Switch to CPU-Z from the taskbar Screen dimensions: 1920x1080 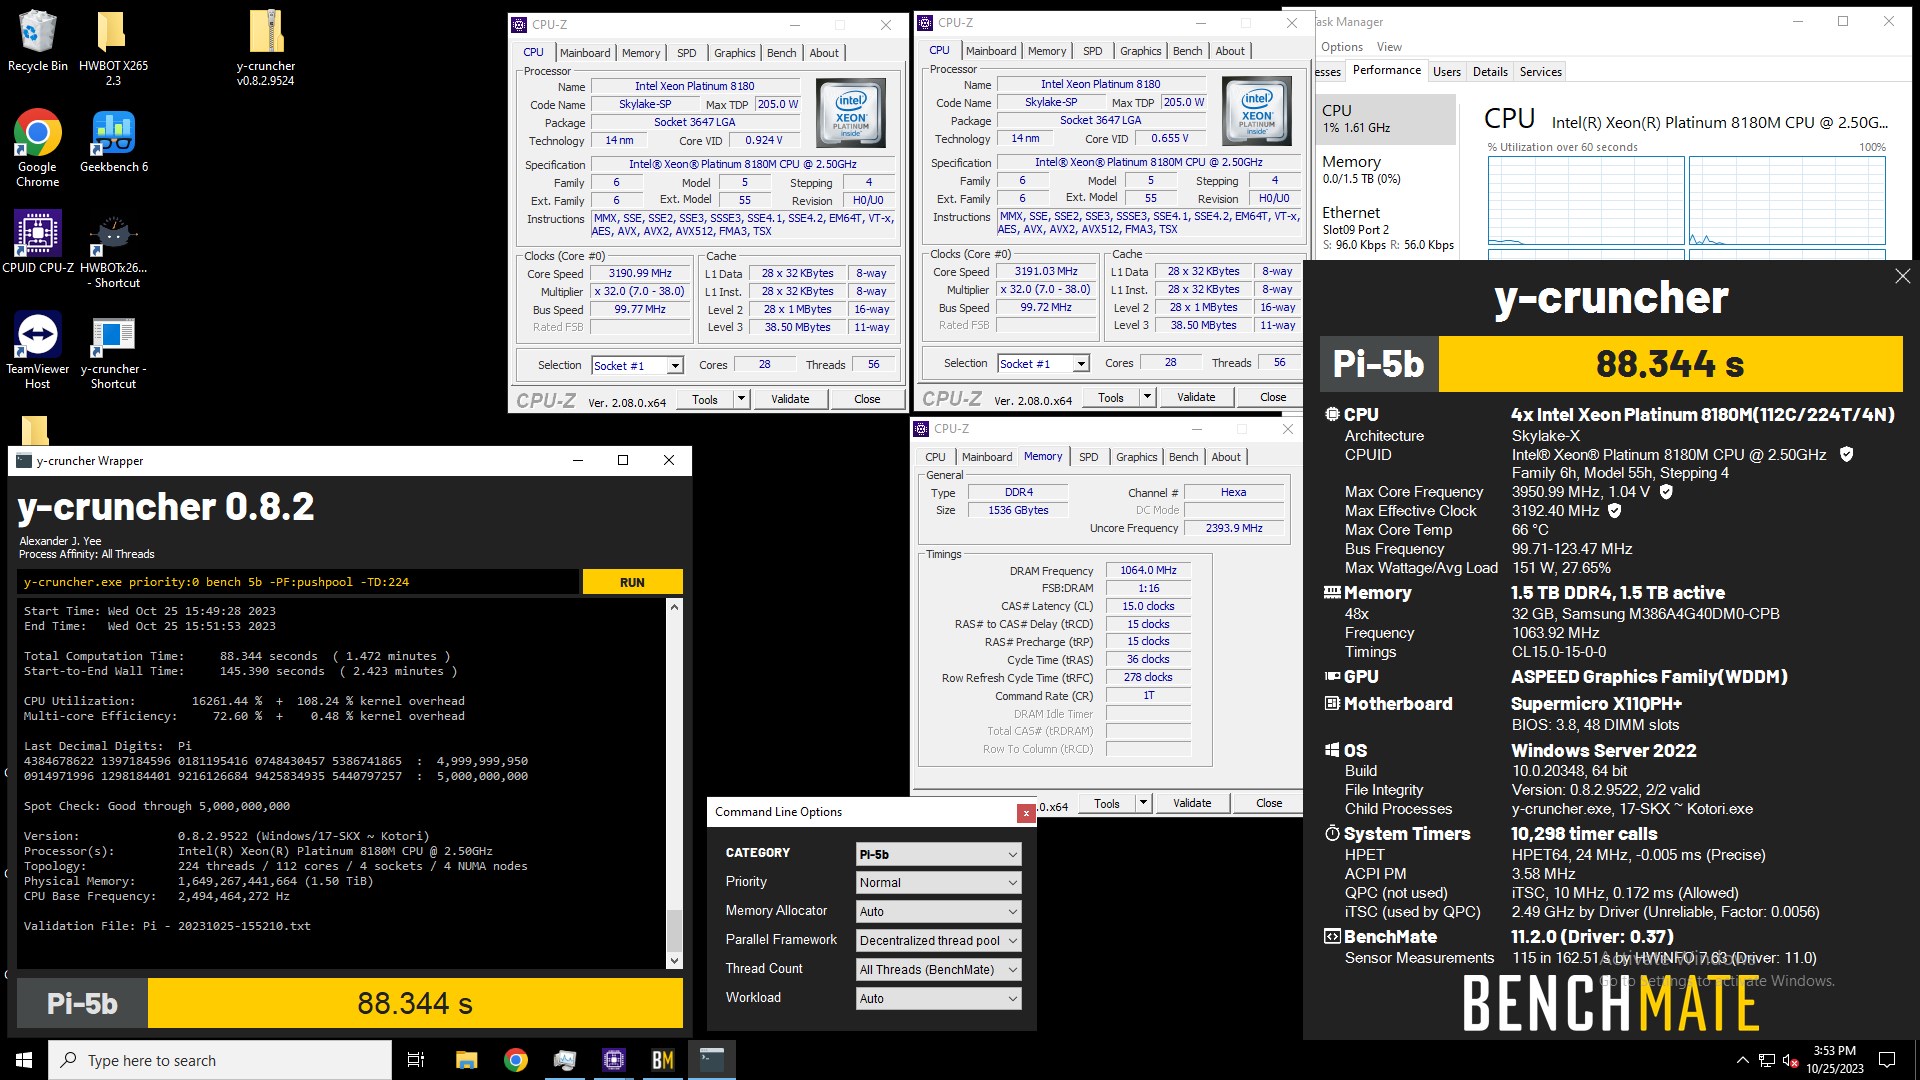tap(614, 1060)
